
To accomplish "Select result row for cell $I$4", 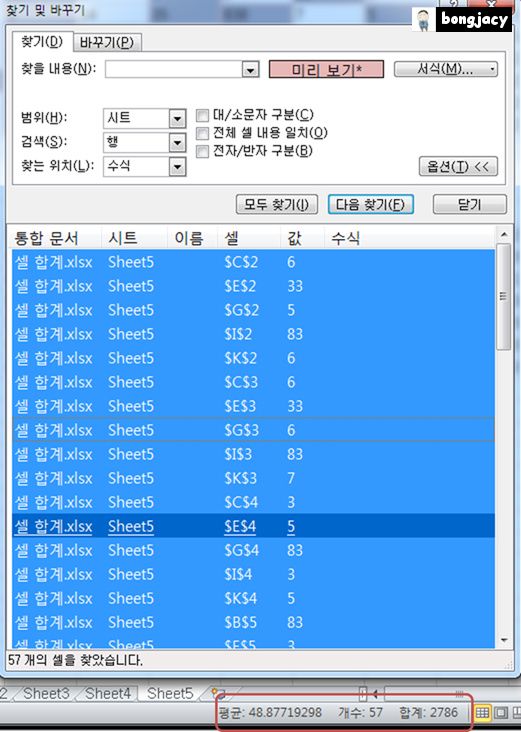I will 253,574.
